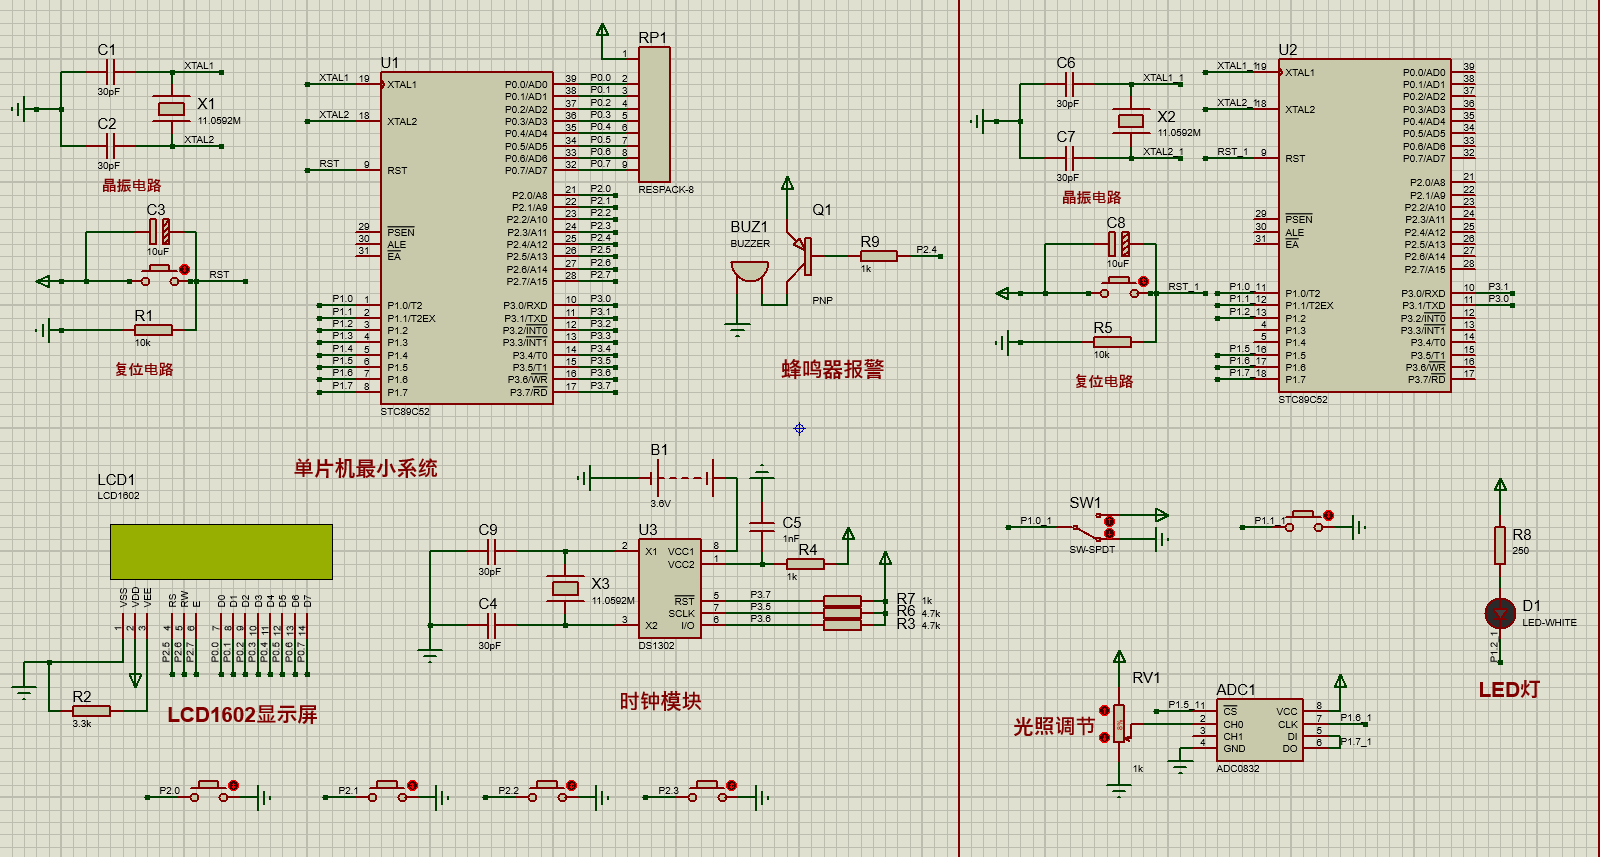The height and width of the screenshot is (857, 1600).
Task: Click the U3 DS1302 clock chip
Action: pyautogui.click(x=668, y=588)
